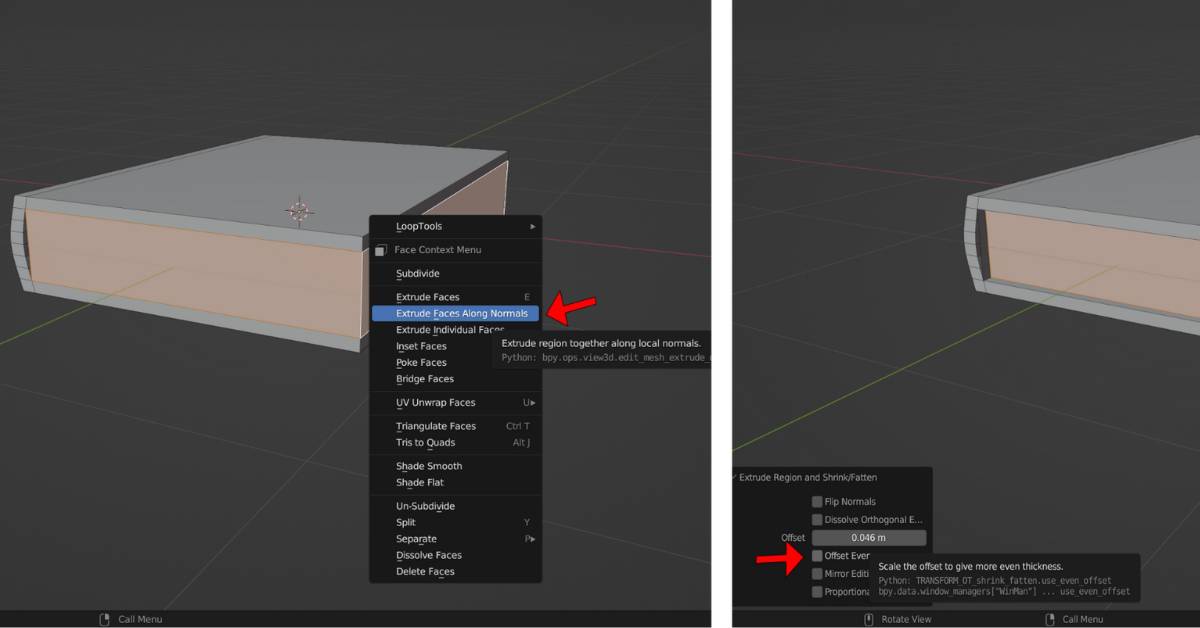Click the Offset value field showing 0.046 m
This screenshot has width=1200, height=628.
click(x=868, y=537)
